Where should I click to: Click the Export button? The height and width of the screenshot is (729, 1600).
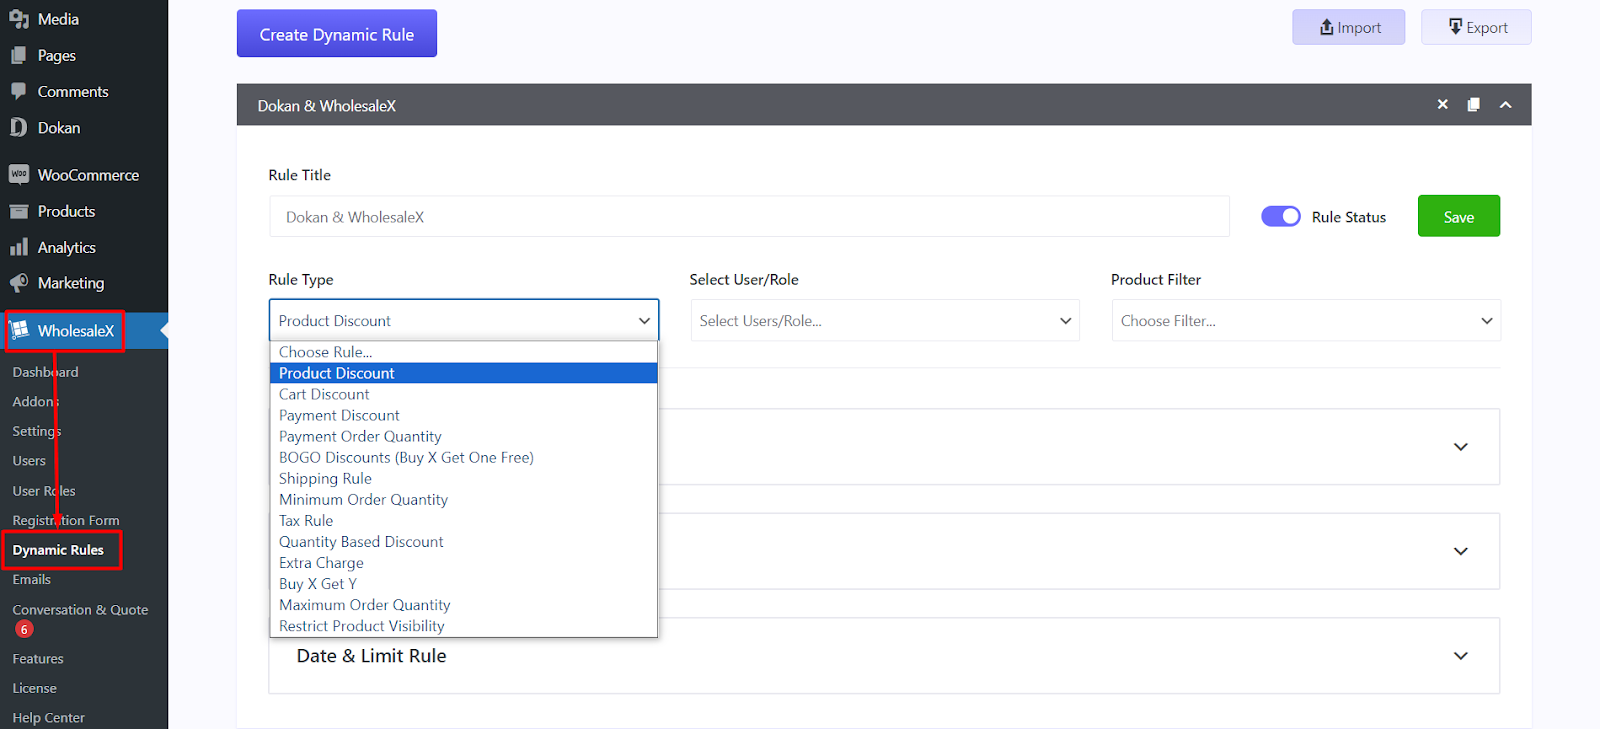(x=1476, y=27)
